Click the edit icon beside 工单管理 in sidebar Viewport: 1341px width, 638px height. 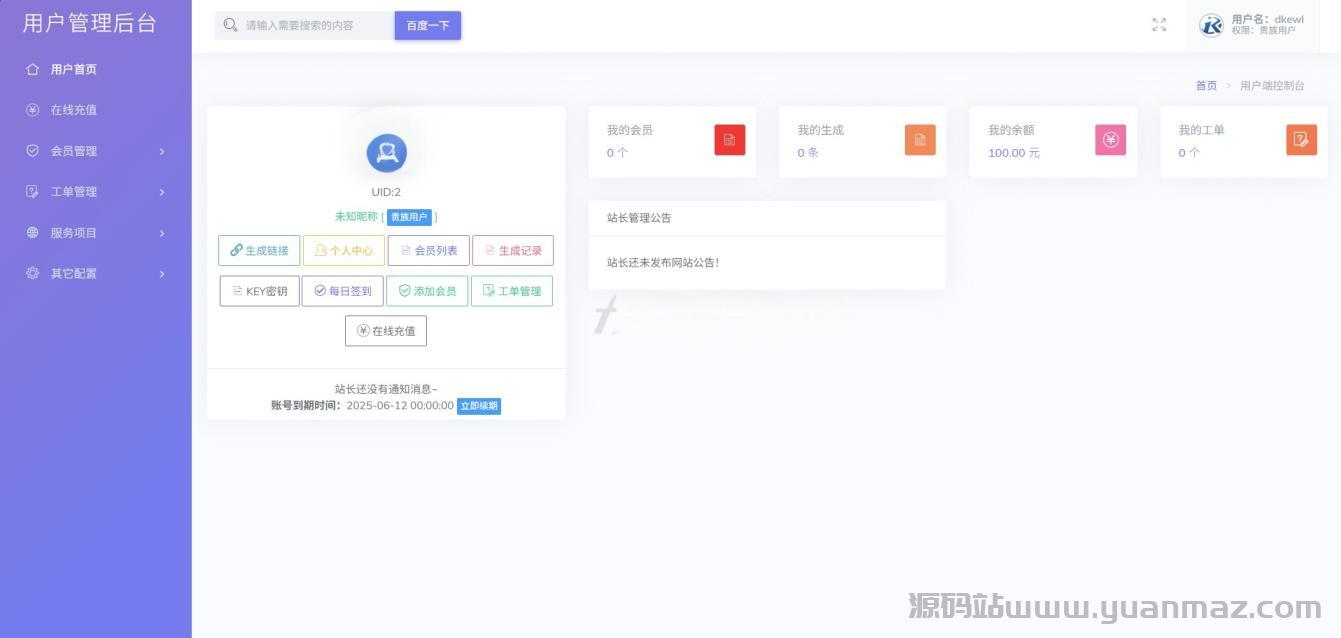tap(33, 192)
